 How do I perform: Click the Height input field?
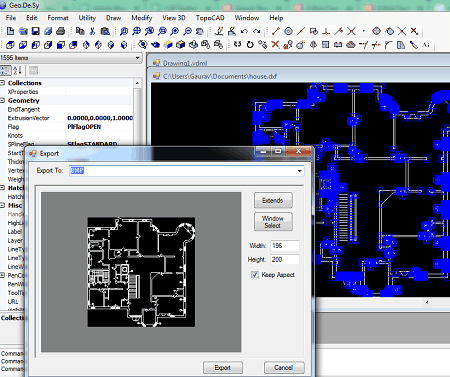coord(285,259)
